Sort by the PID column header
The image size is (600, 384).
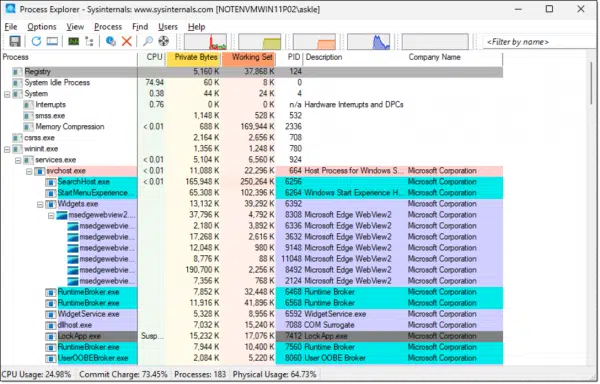pyautogui.click(x=290, y=57)
